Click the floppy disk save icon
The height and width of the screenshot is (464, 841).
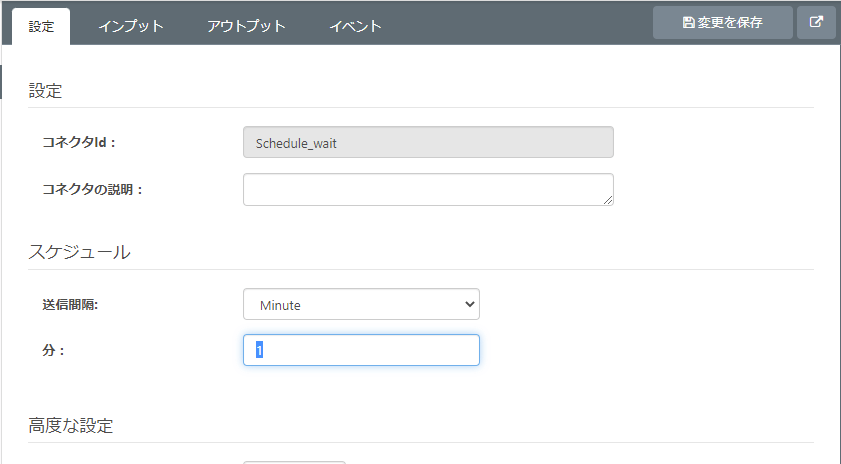[688, 23]
